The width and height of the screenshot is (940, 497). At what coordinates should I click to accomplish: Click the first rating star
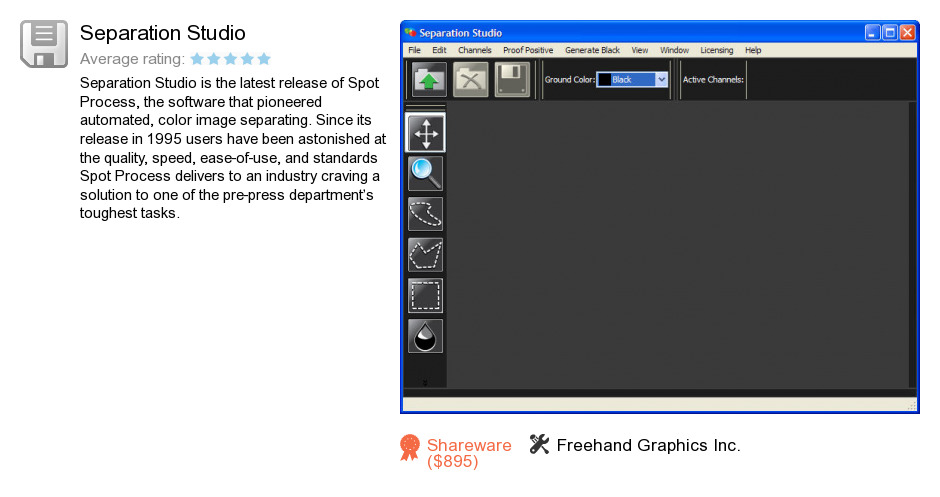(197, 59)
